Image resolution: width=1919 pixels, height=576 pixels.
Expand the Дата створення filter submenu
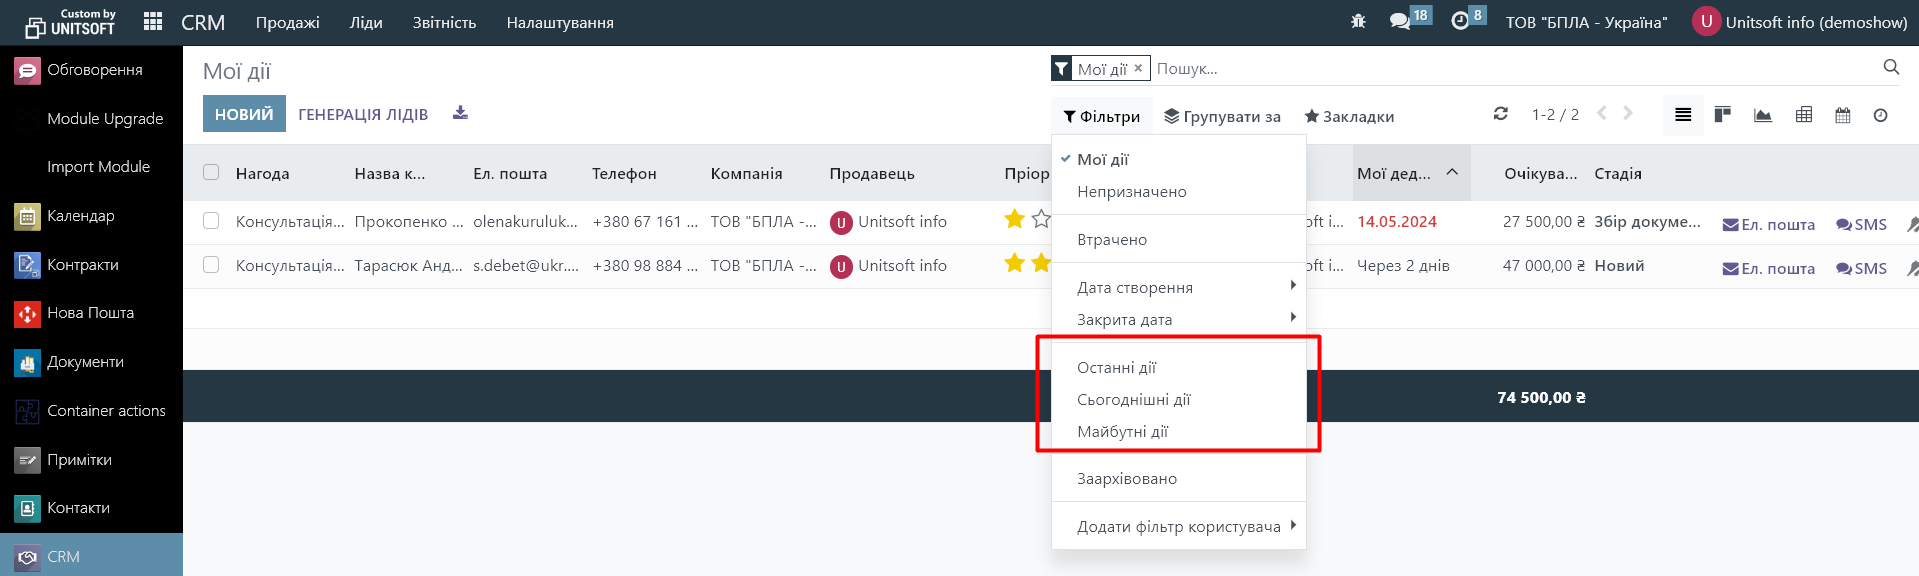pyautogui.click(x=1178, y=287)
